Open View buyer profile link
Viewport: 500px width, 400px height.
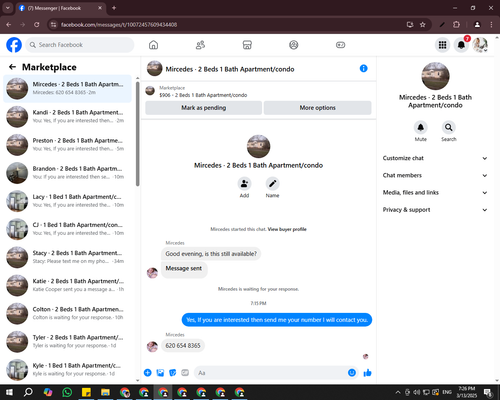(287, 229)
